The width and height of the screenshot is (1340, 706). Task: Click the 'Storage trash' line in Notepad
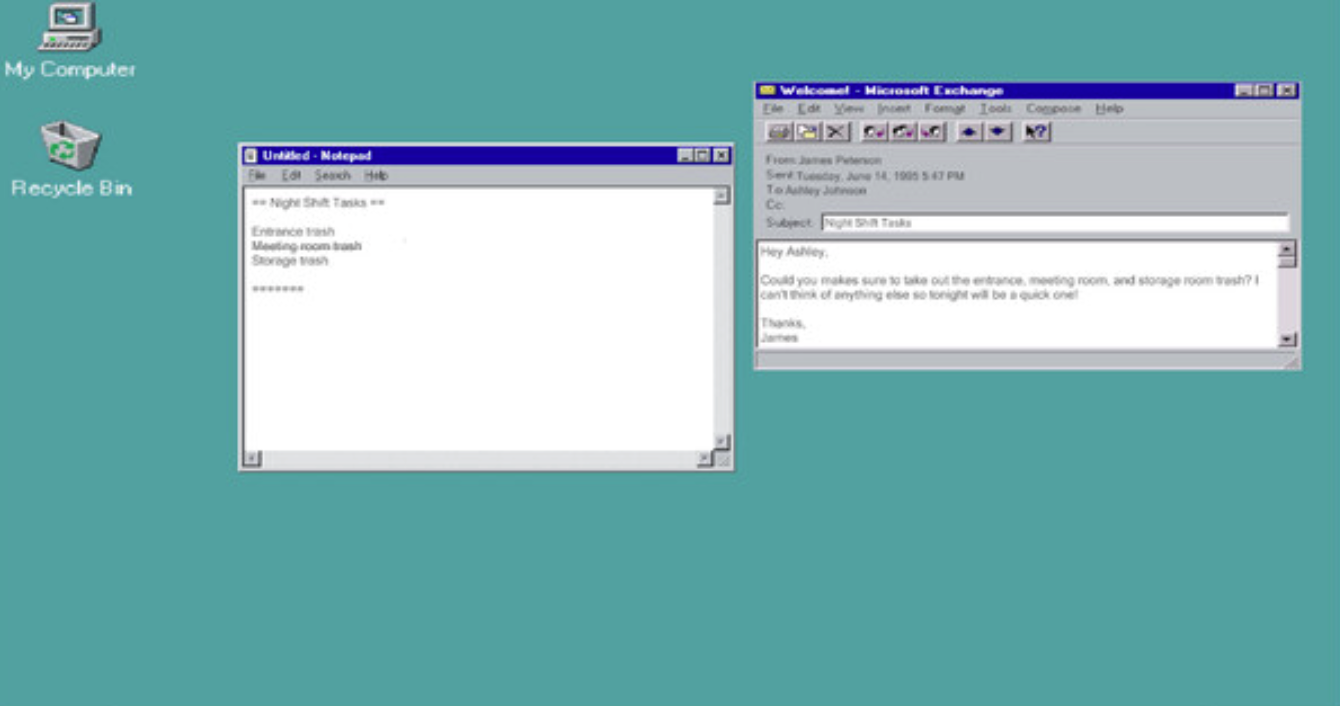point(290,261)
